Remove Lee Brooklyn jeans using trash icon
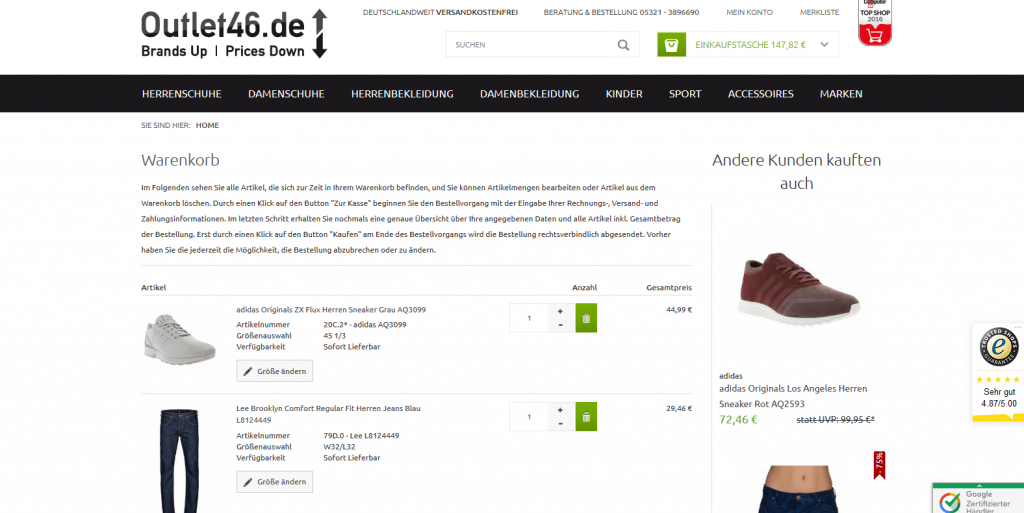 point(586,416)
